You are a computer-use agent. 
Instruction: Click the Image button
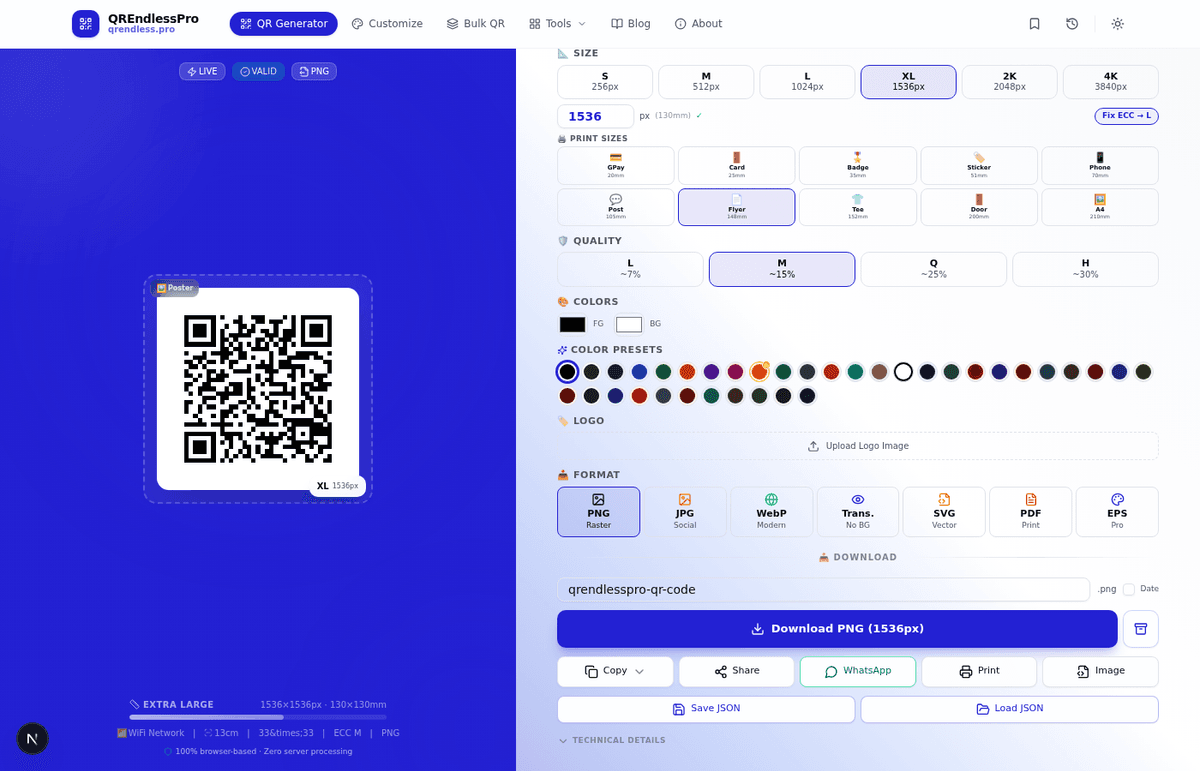tap(1100, 671)
